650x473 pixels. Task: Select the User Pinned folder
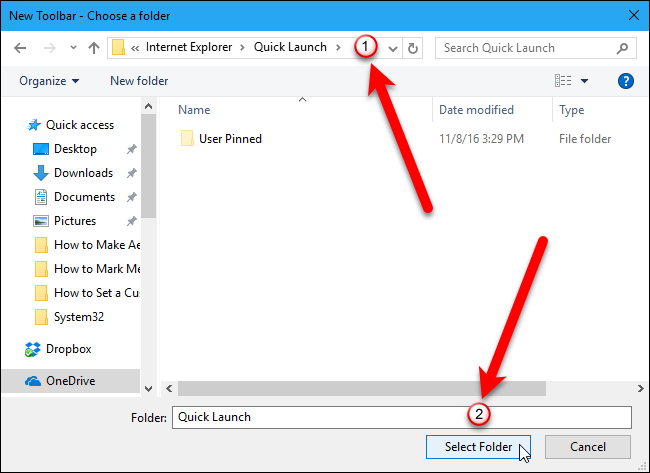tap(230, 139)
